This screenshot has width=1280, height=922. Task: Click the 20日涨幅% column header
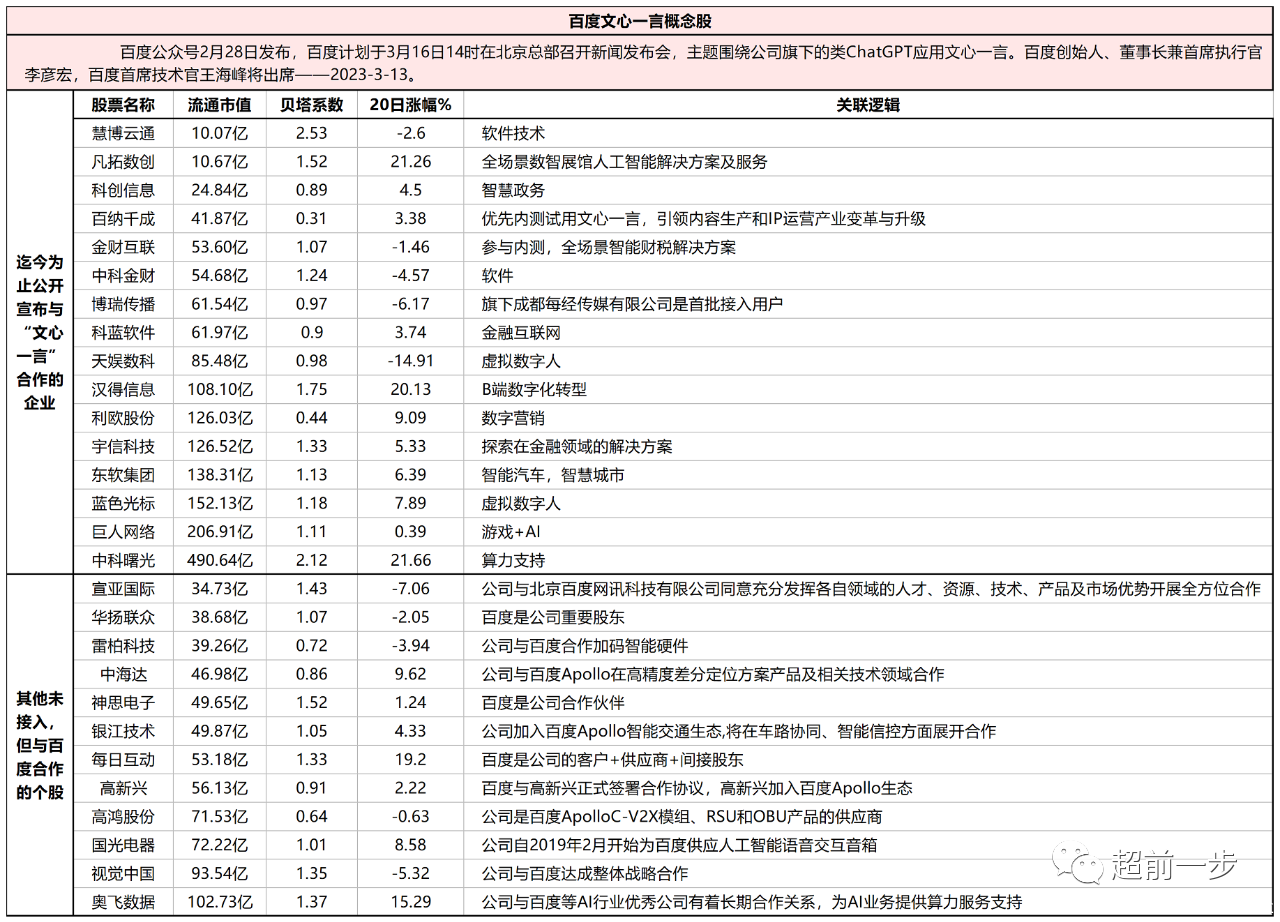coord(410,104)
